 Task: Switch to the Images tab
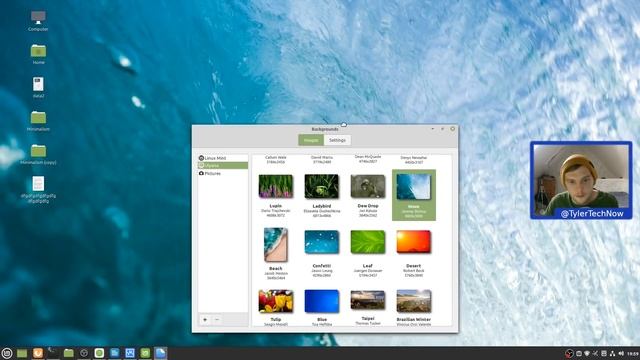pos(311,140)
